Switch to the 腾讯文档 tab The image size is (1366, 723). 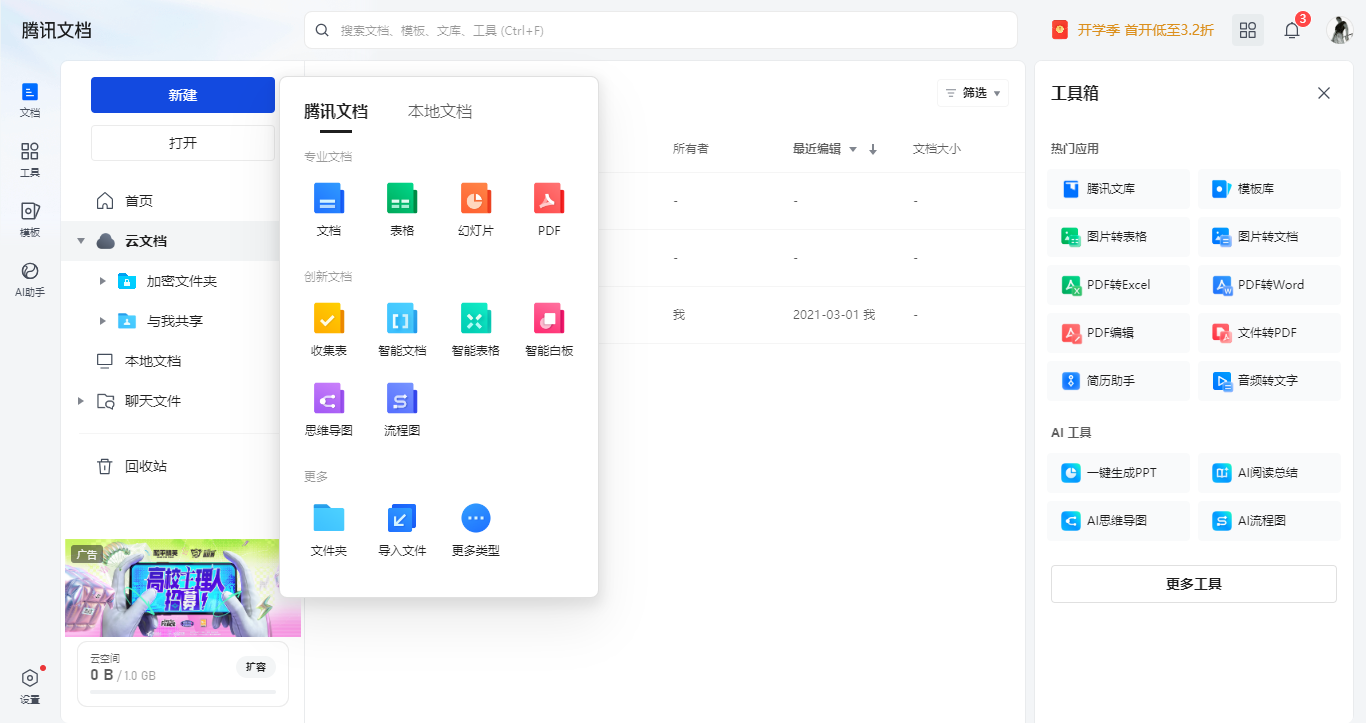pyautogui.click(x=337, y=112)
